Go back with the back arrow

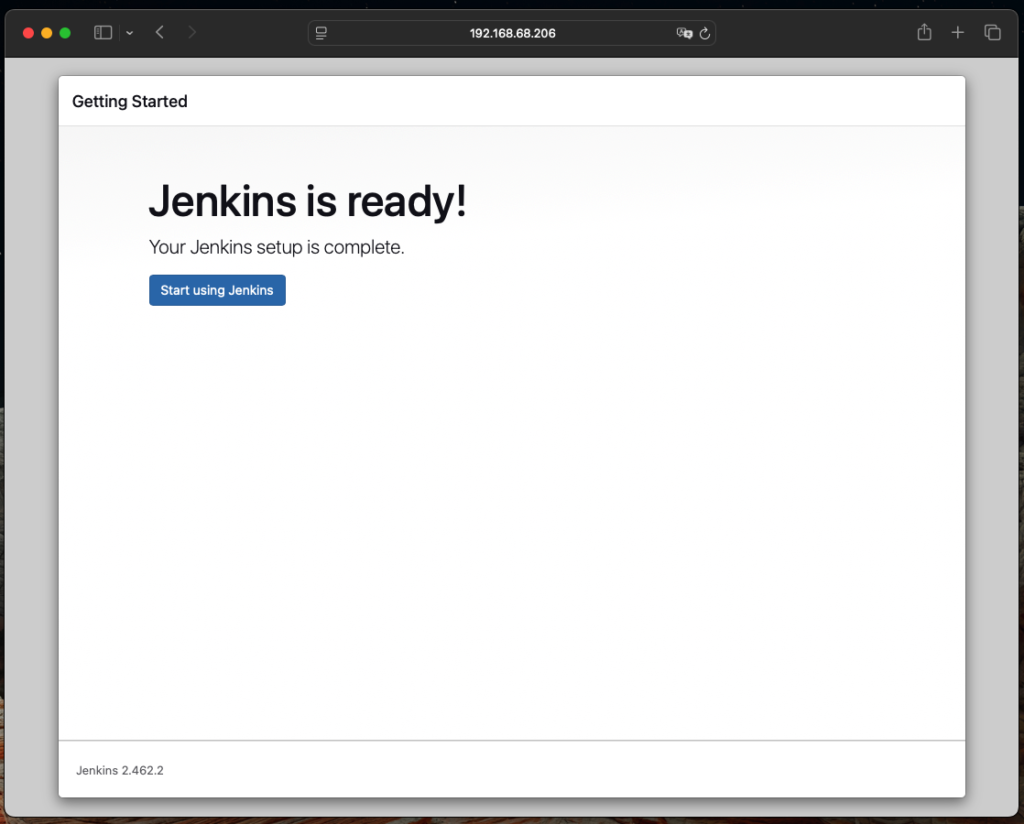(159, 33)
